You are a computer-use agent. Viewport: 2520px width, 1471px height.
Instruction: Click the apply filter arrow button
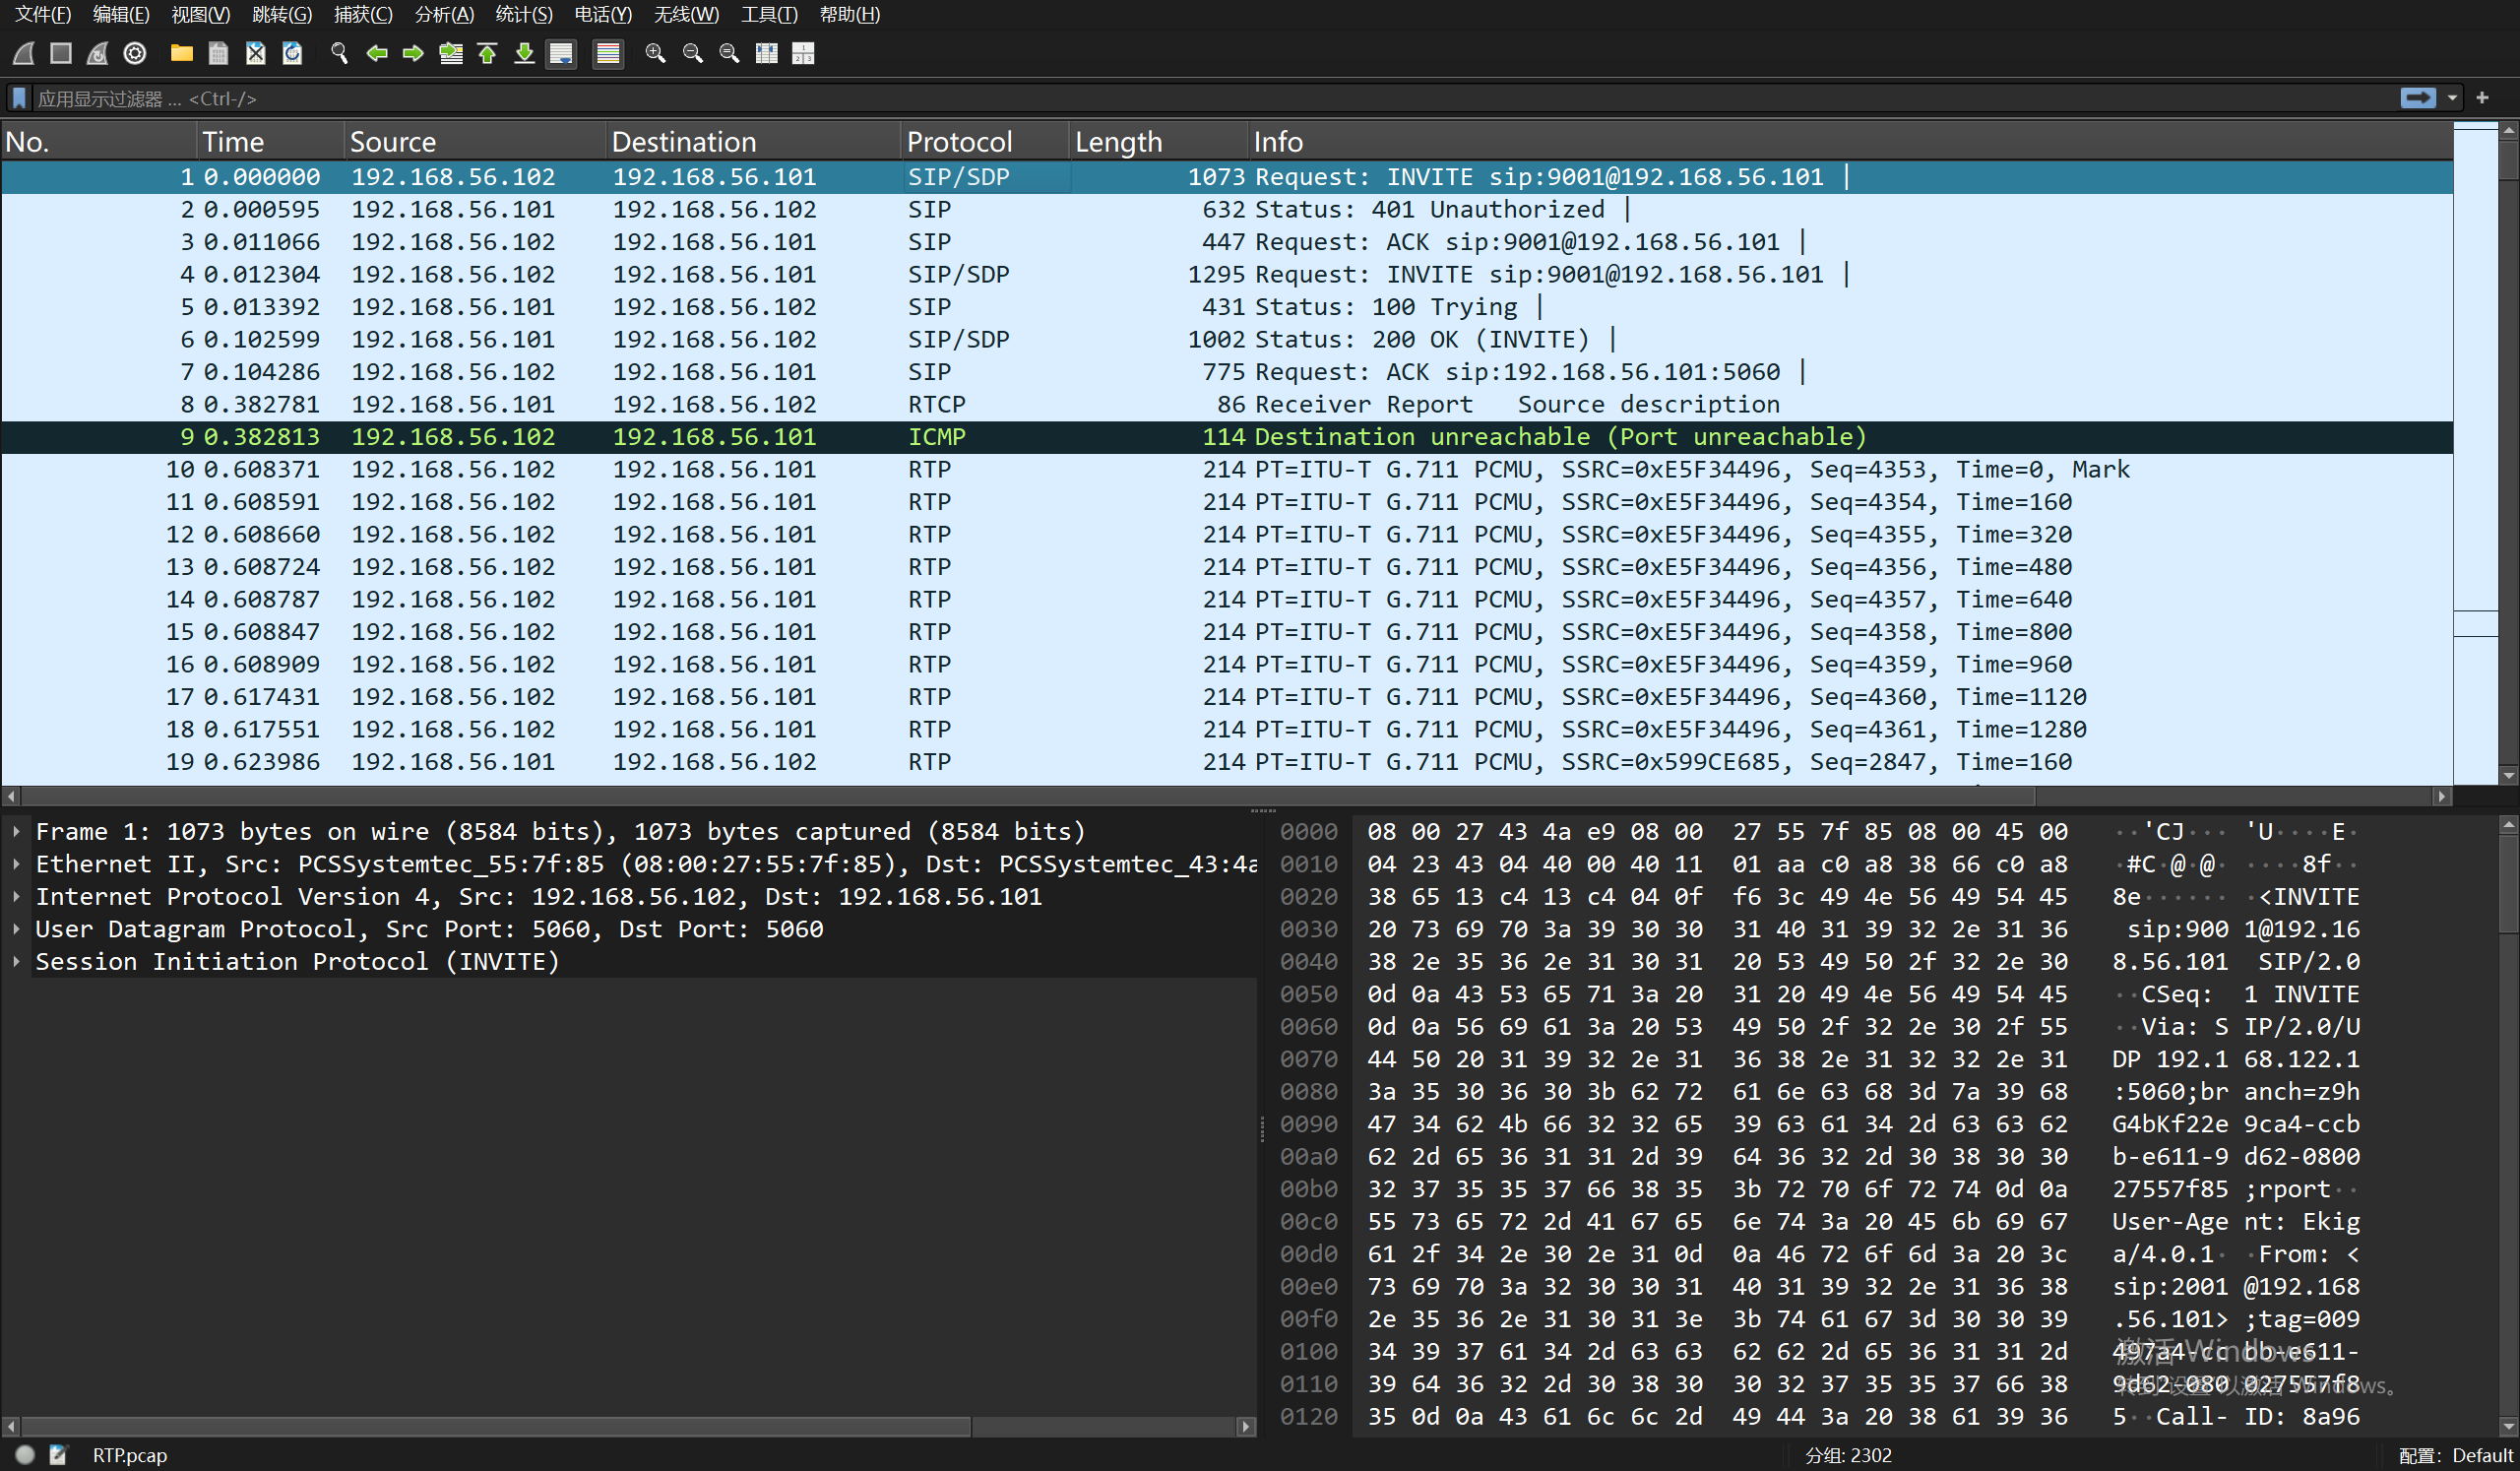click(x=2417, y=98)
